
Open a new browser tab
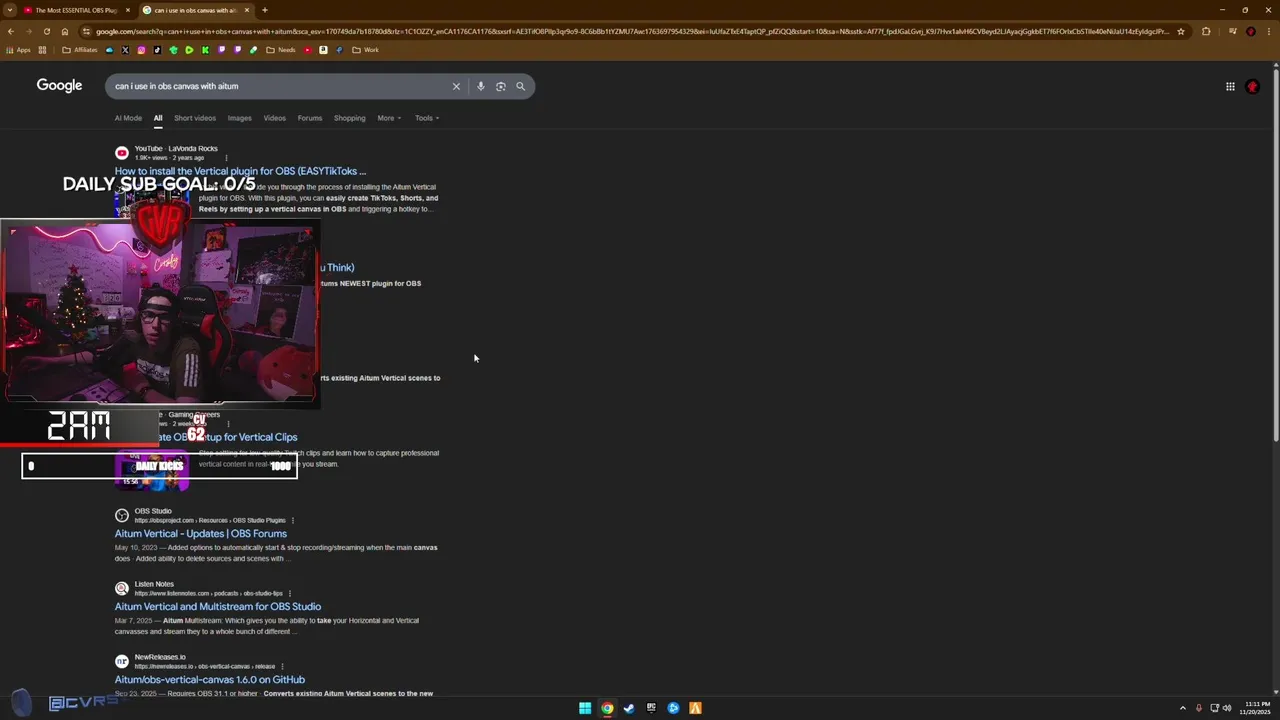tap(264, 10)
